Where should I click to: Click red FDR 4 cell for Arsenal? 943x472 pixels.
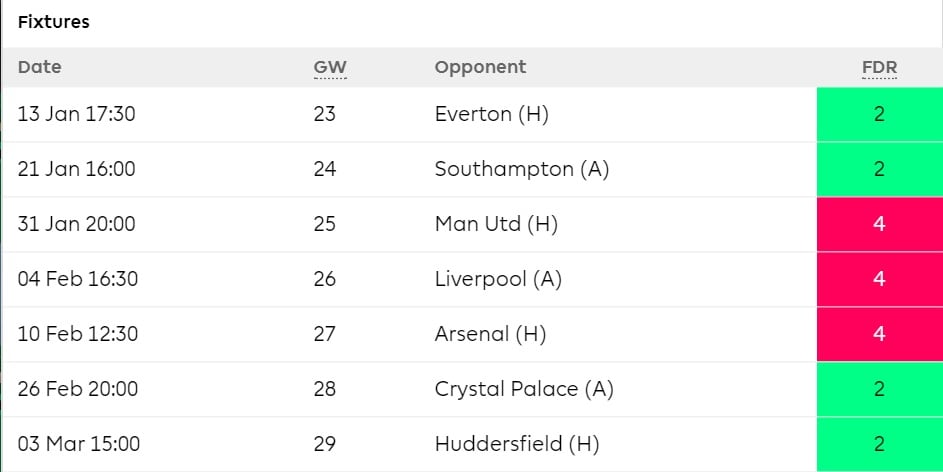click(879, 334)
